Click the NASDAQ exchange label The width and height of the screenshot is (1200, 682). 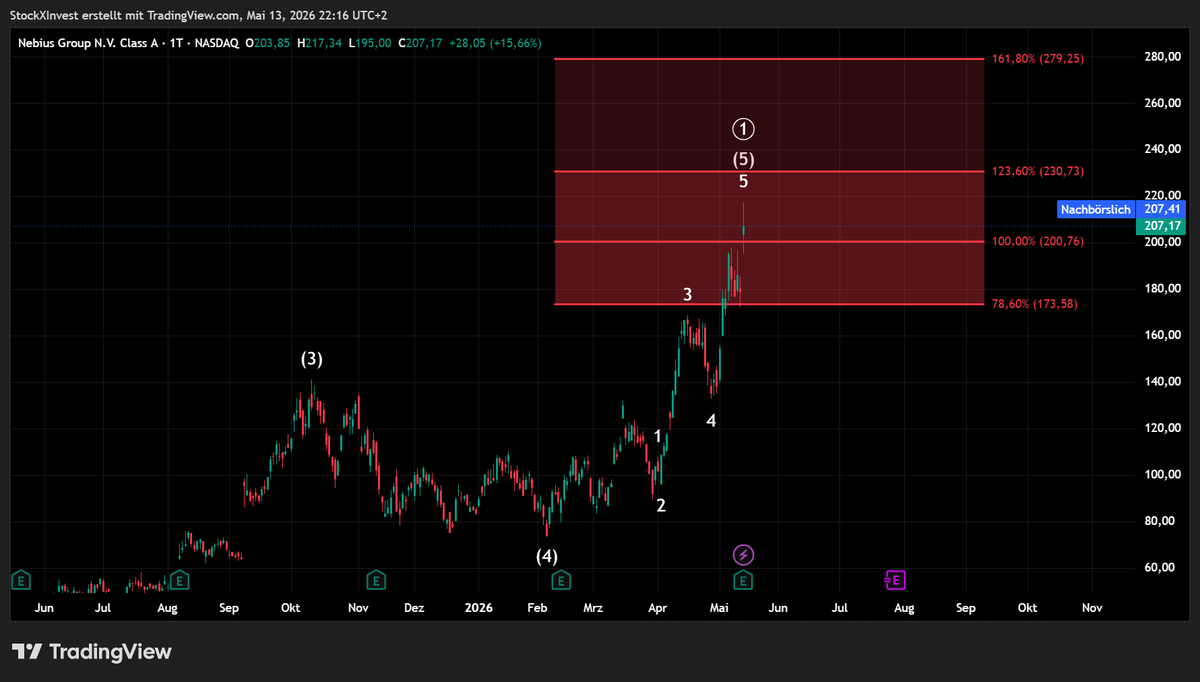tap(219, 43)
